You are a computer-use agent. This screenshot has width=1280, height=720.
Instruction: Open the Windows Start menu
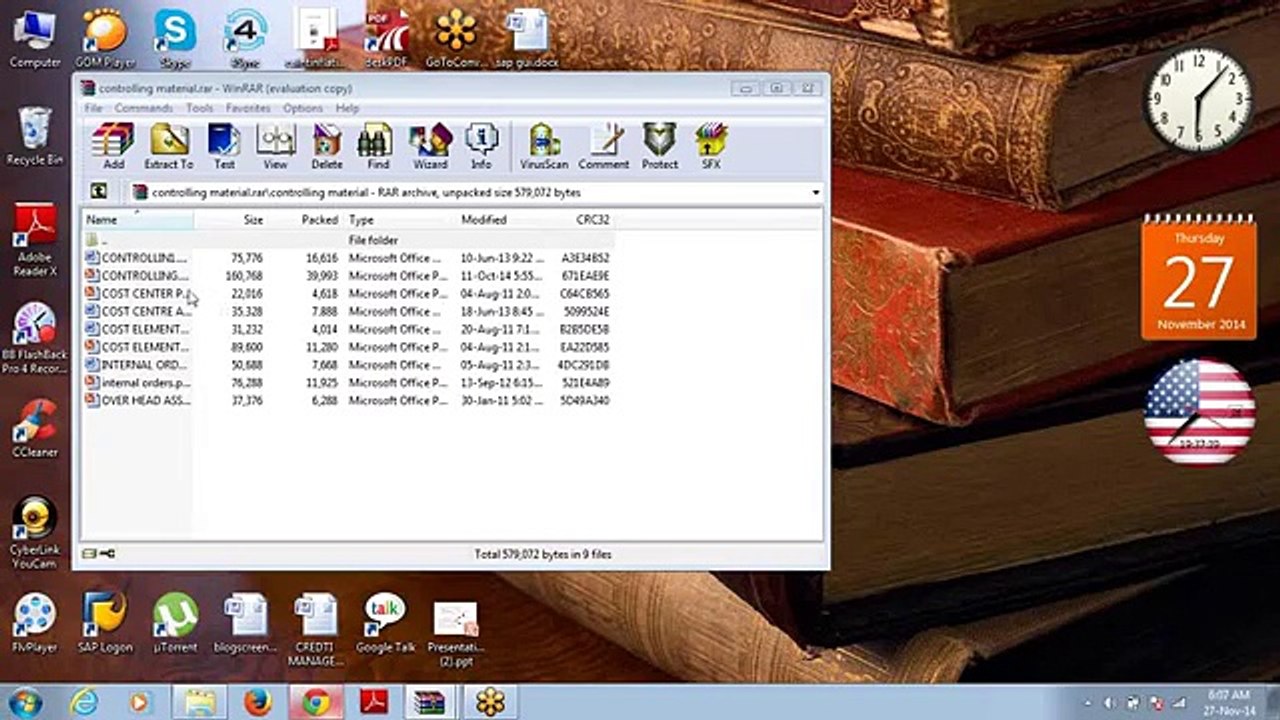tap(24, 702)
